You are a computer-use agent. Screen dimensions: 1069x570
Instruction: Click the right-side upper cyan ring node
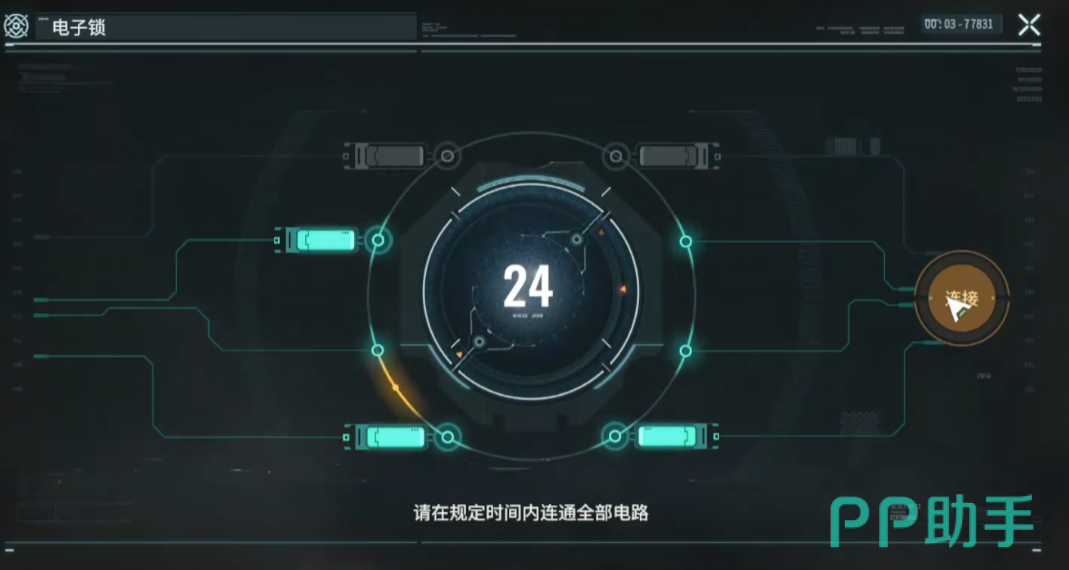(686, 241)
